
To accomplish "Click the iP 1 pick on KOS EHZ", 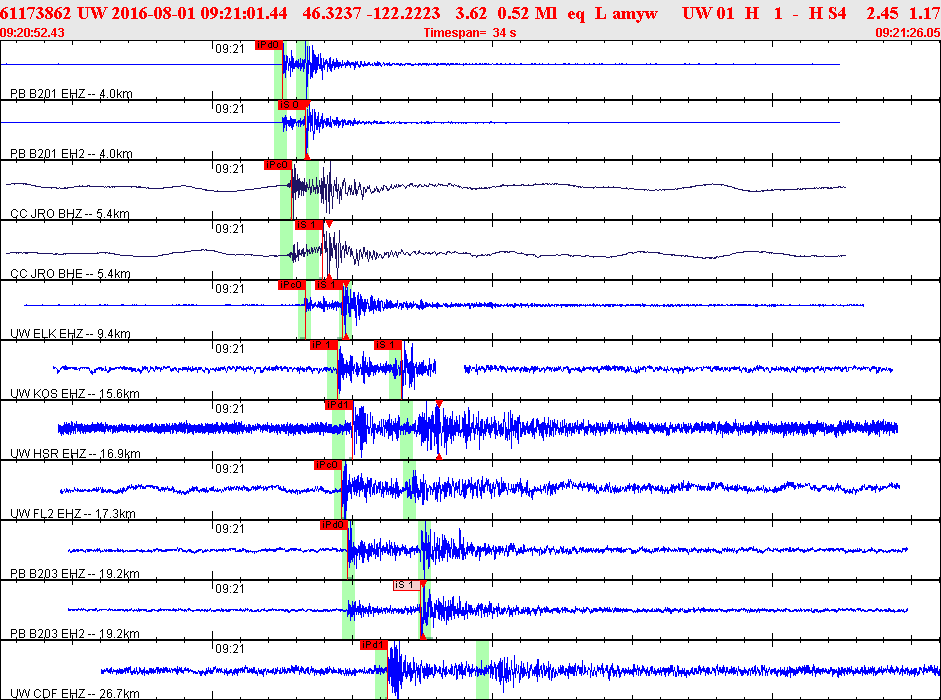I will pyautogui.click(x=323, y=345).
